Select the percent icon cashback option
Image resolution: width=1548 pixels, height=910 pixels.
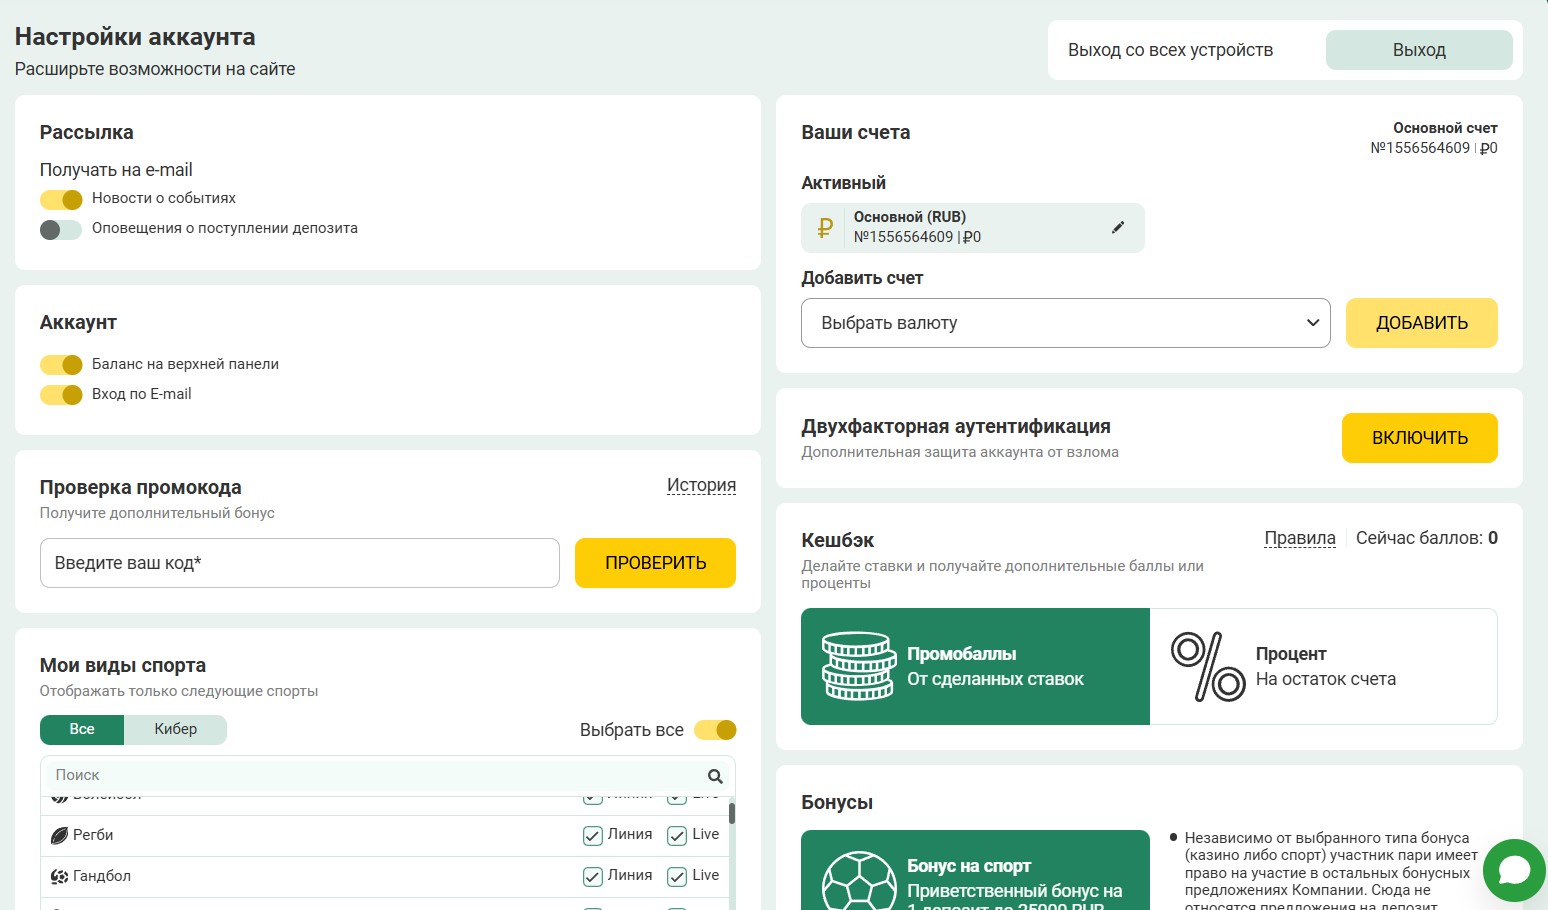pos(1208,666)
